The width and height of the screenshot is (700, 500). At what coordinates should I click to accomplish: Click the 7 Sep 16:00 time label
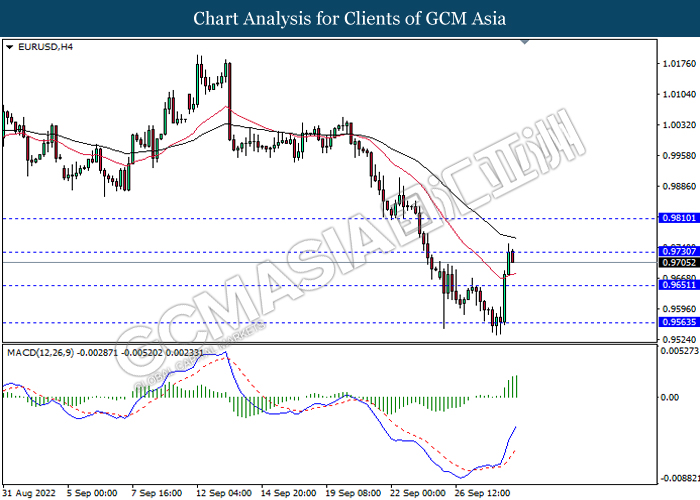coord(157,493)
